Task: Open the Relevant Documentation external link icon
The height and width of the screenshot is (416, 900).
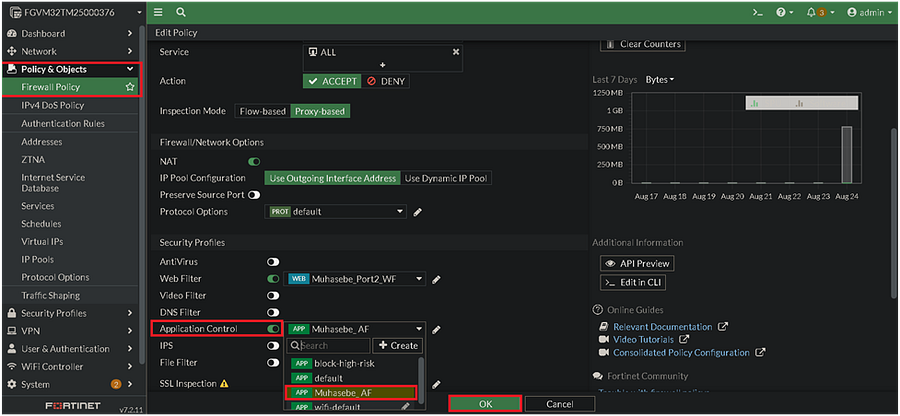Action: [723, 326]
